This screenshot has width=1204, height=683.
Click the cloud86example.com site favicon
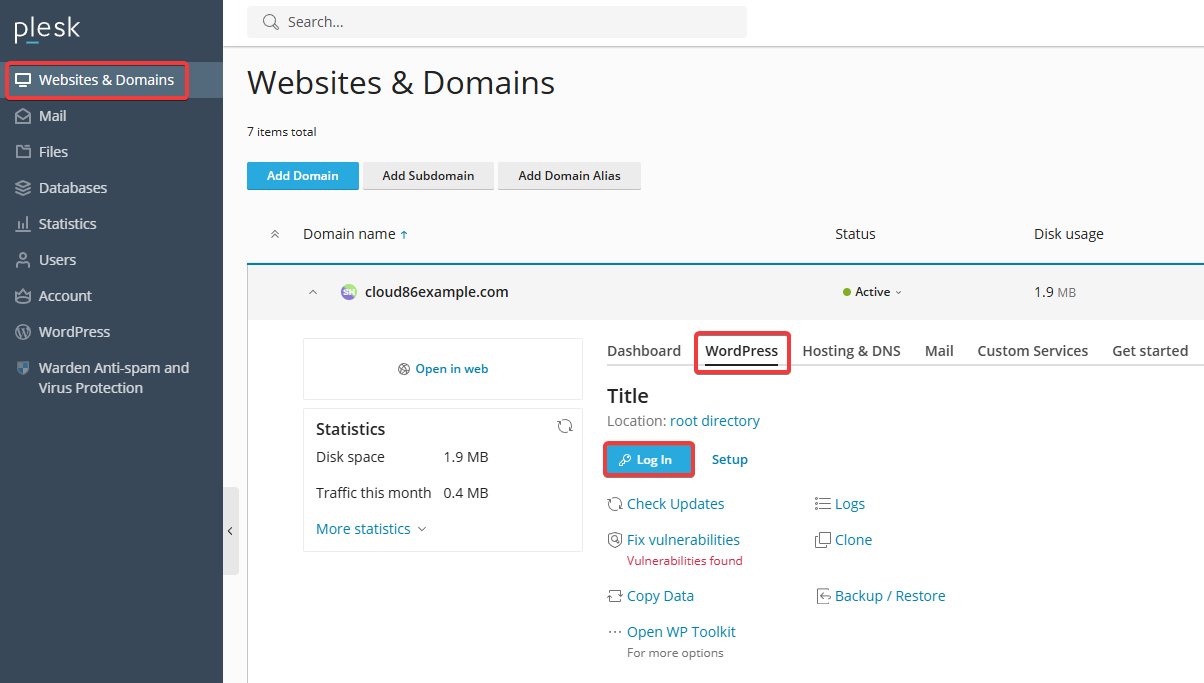(x=348, y=292)
